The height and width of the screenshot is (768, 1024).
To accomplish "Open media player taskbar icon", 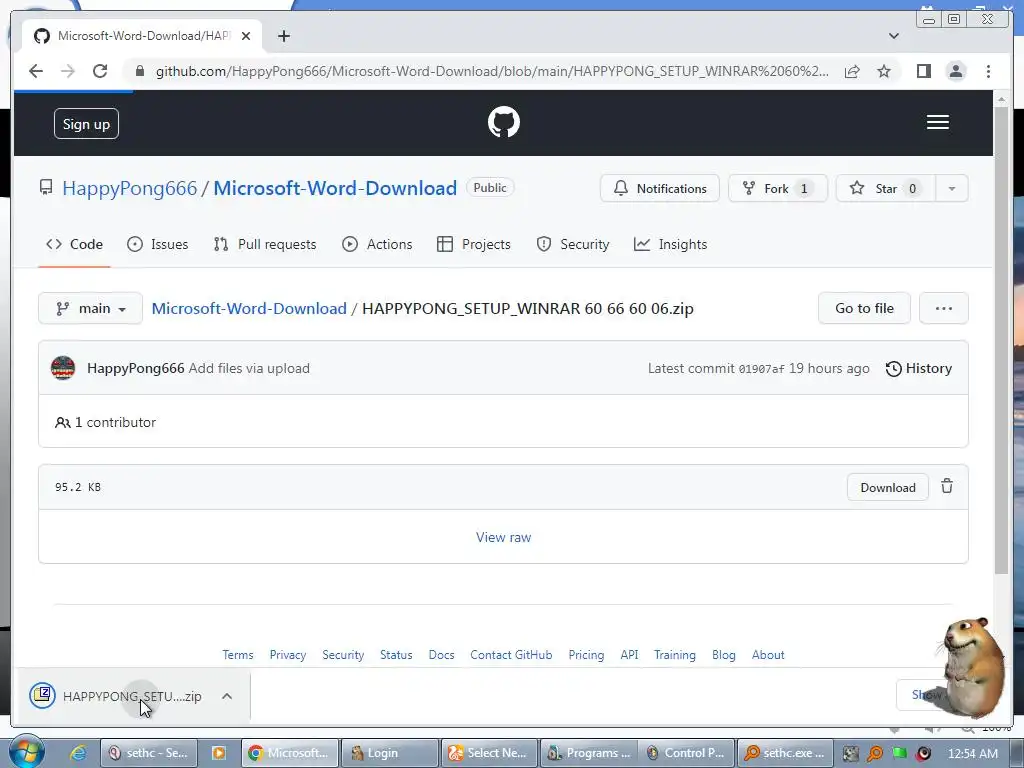I will point(219,753).
